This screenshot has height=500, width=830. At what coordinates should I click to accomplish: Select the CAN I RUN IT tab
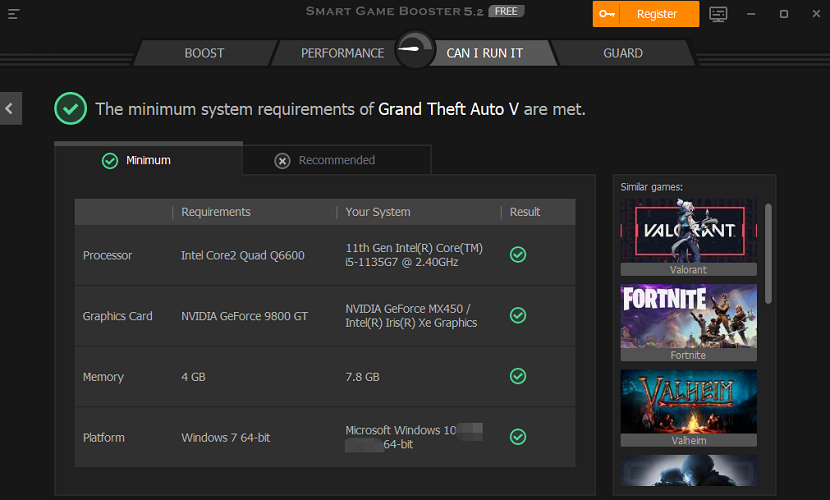484,53
